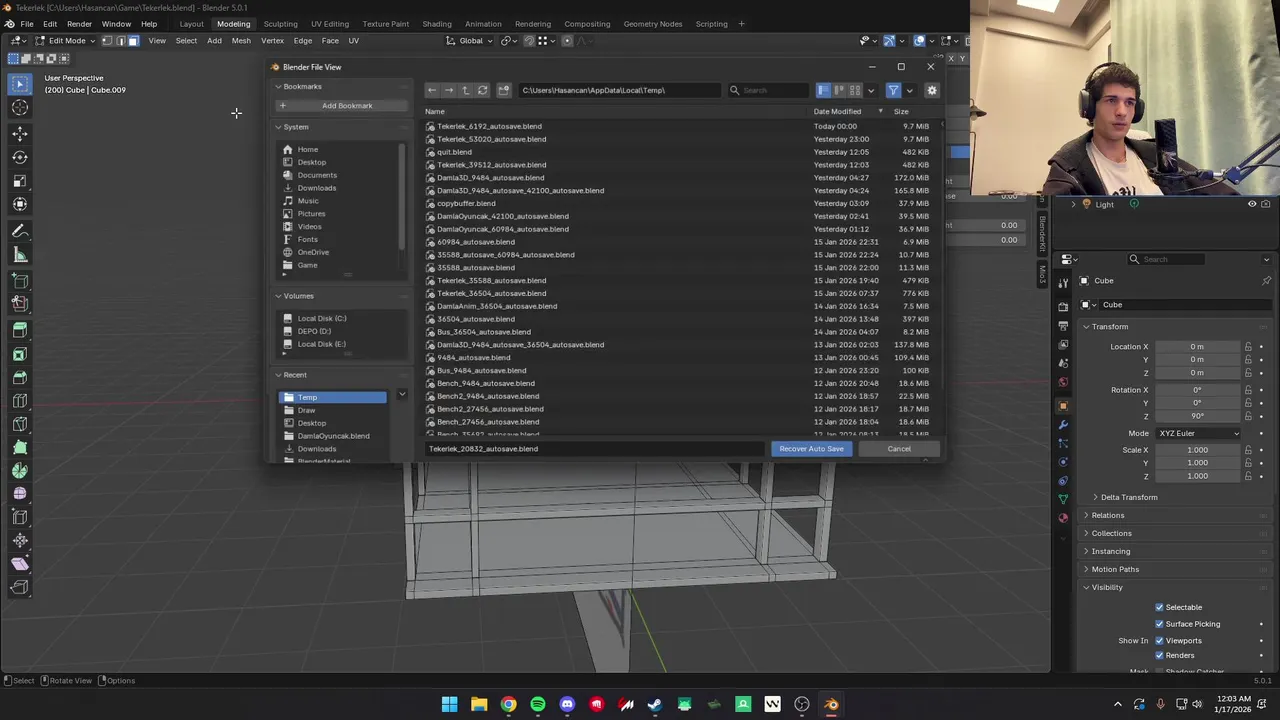Click the file path input field
Screen dimensions: 1280x720
619,90
